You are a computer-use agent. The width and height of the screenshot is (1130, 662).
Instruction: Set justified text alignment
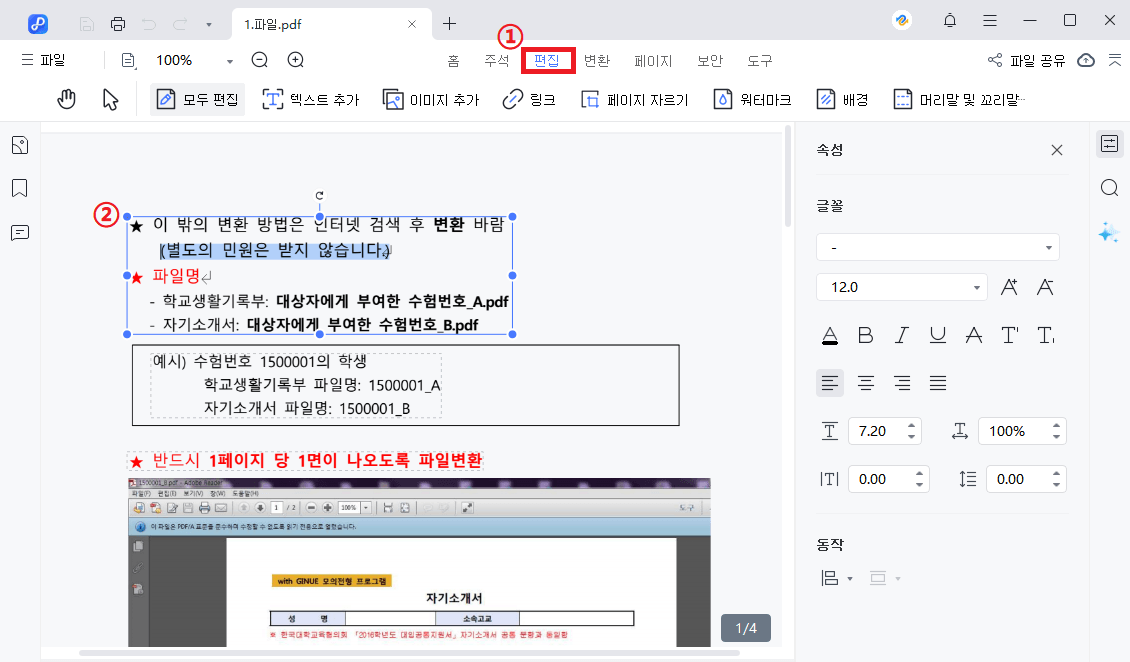click(x=938, y=383)
